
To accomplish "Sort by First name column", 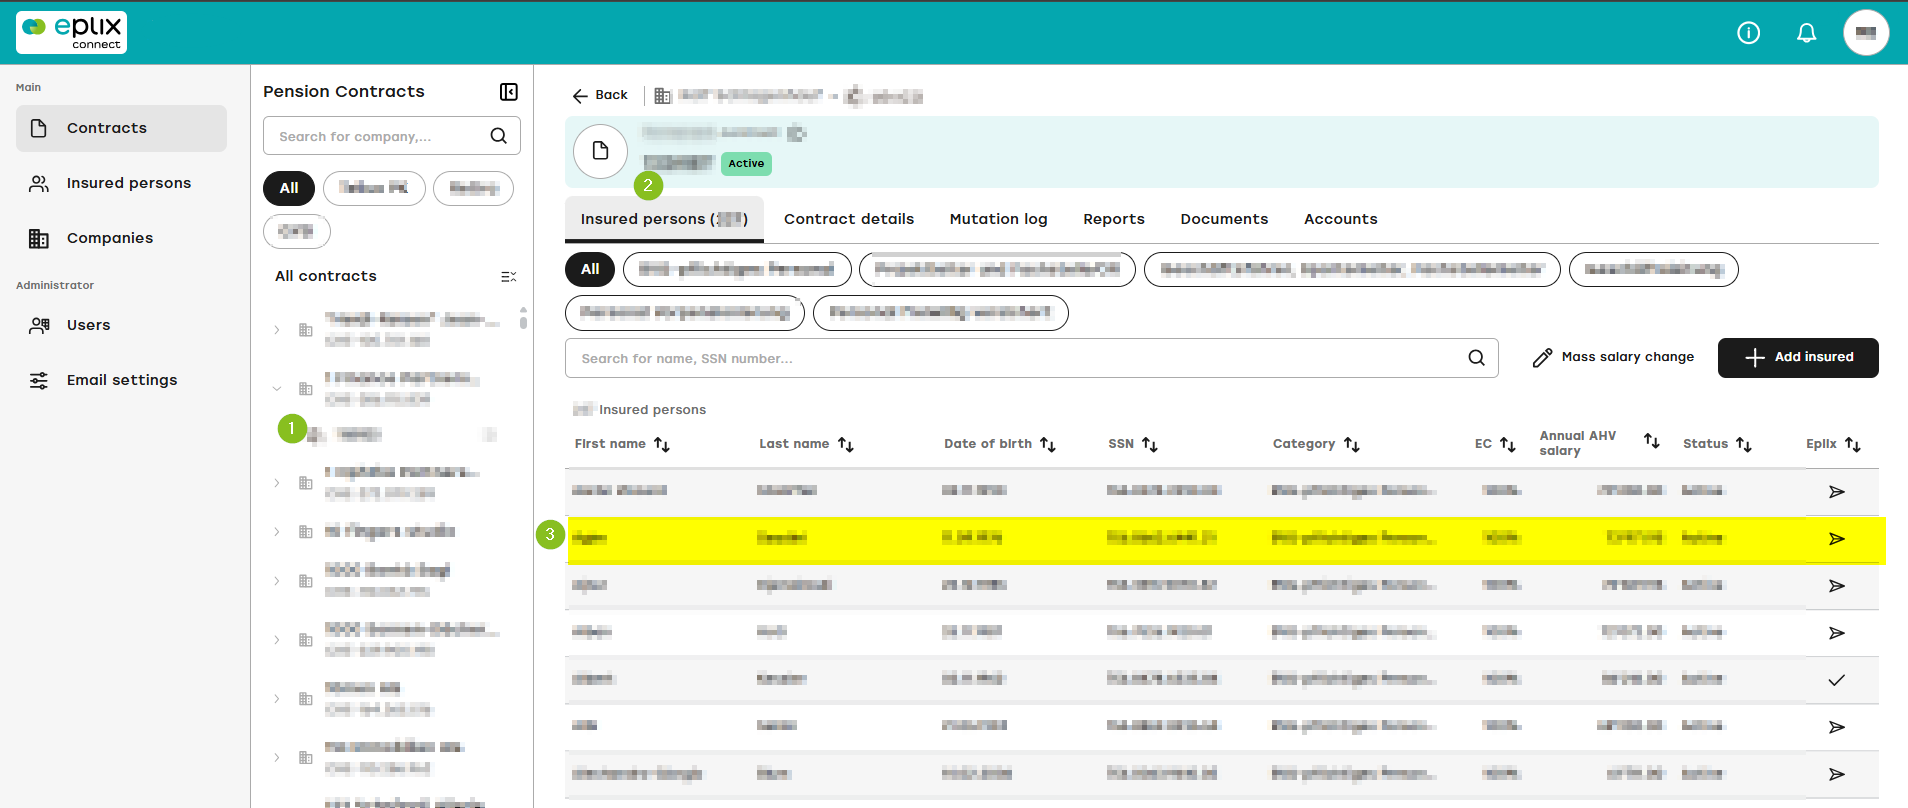I will (x=662, y=444).
